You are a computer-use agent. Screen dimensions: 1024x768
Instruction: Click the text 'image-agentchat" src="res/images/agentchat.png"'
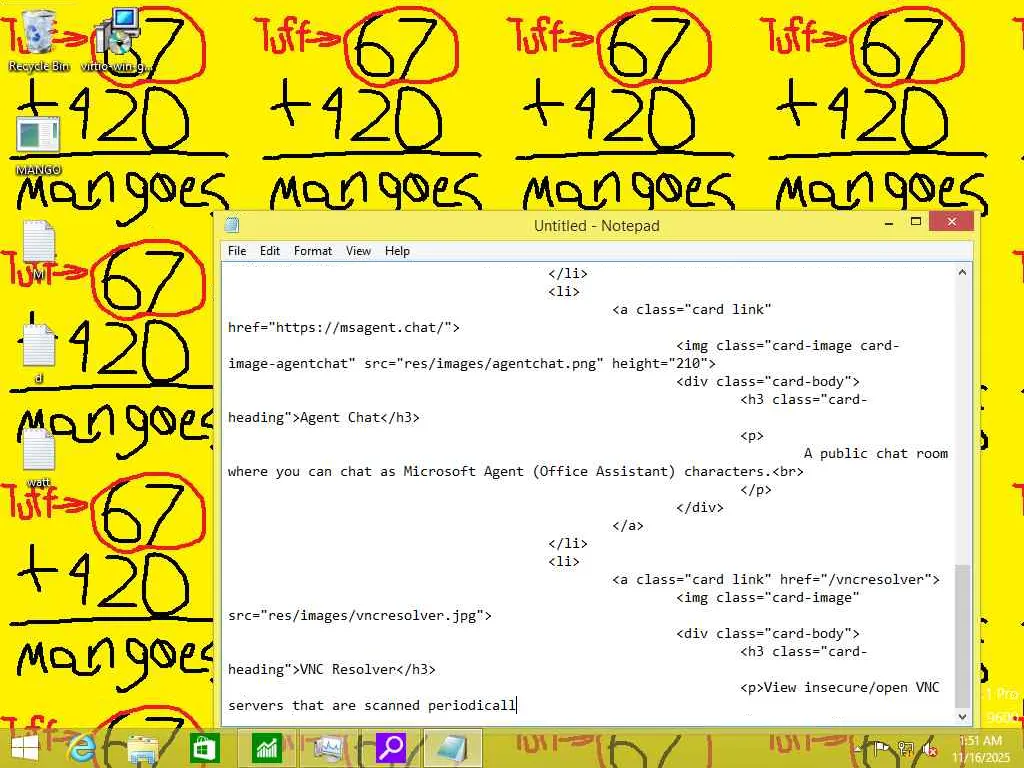pyautogui.click(x=415, y=363)
